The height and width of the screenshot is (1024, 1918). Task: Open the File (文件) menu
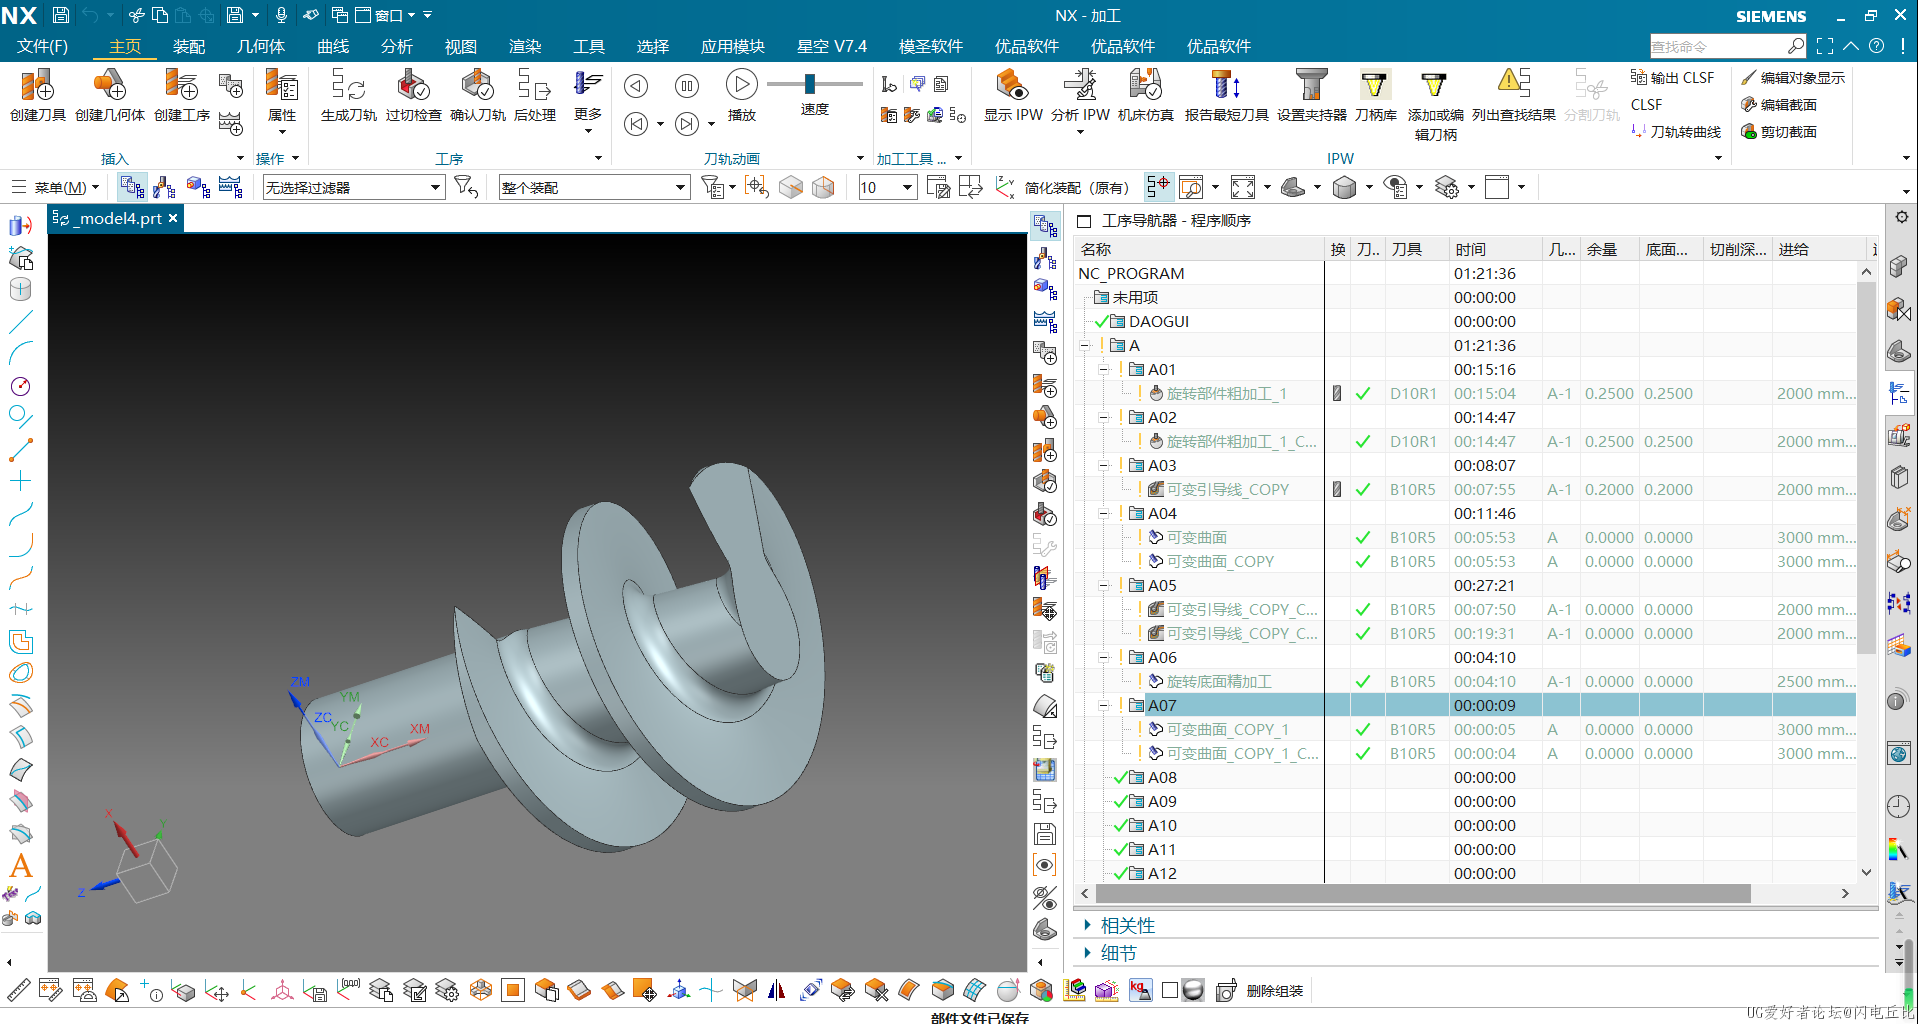click(x=42, y=46)
